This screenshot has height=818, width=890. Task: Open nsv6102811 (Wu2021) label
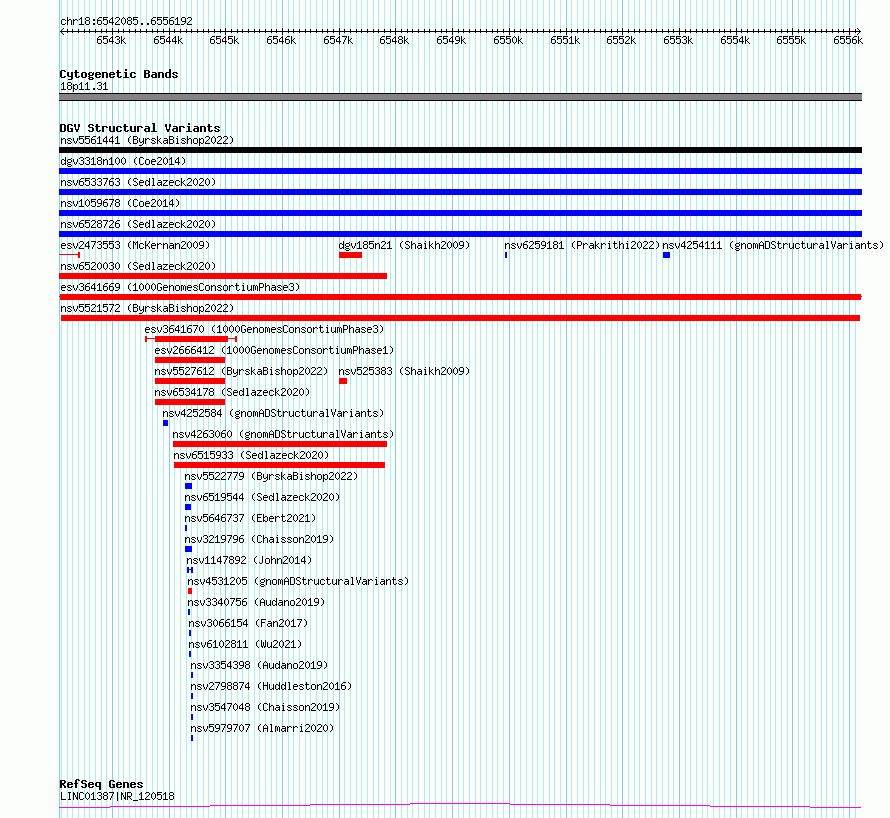click(x=245, y=644)
